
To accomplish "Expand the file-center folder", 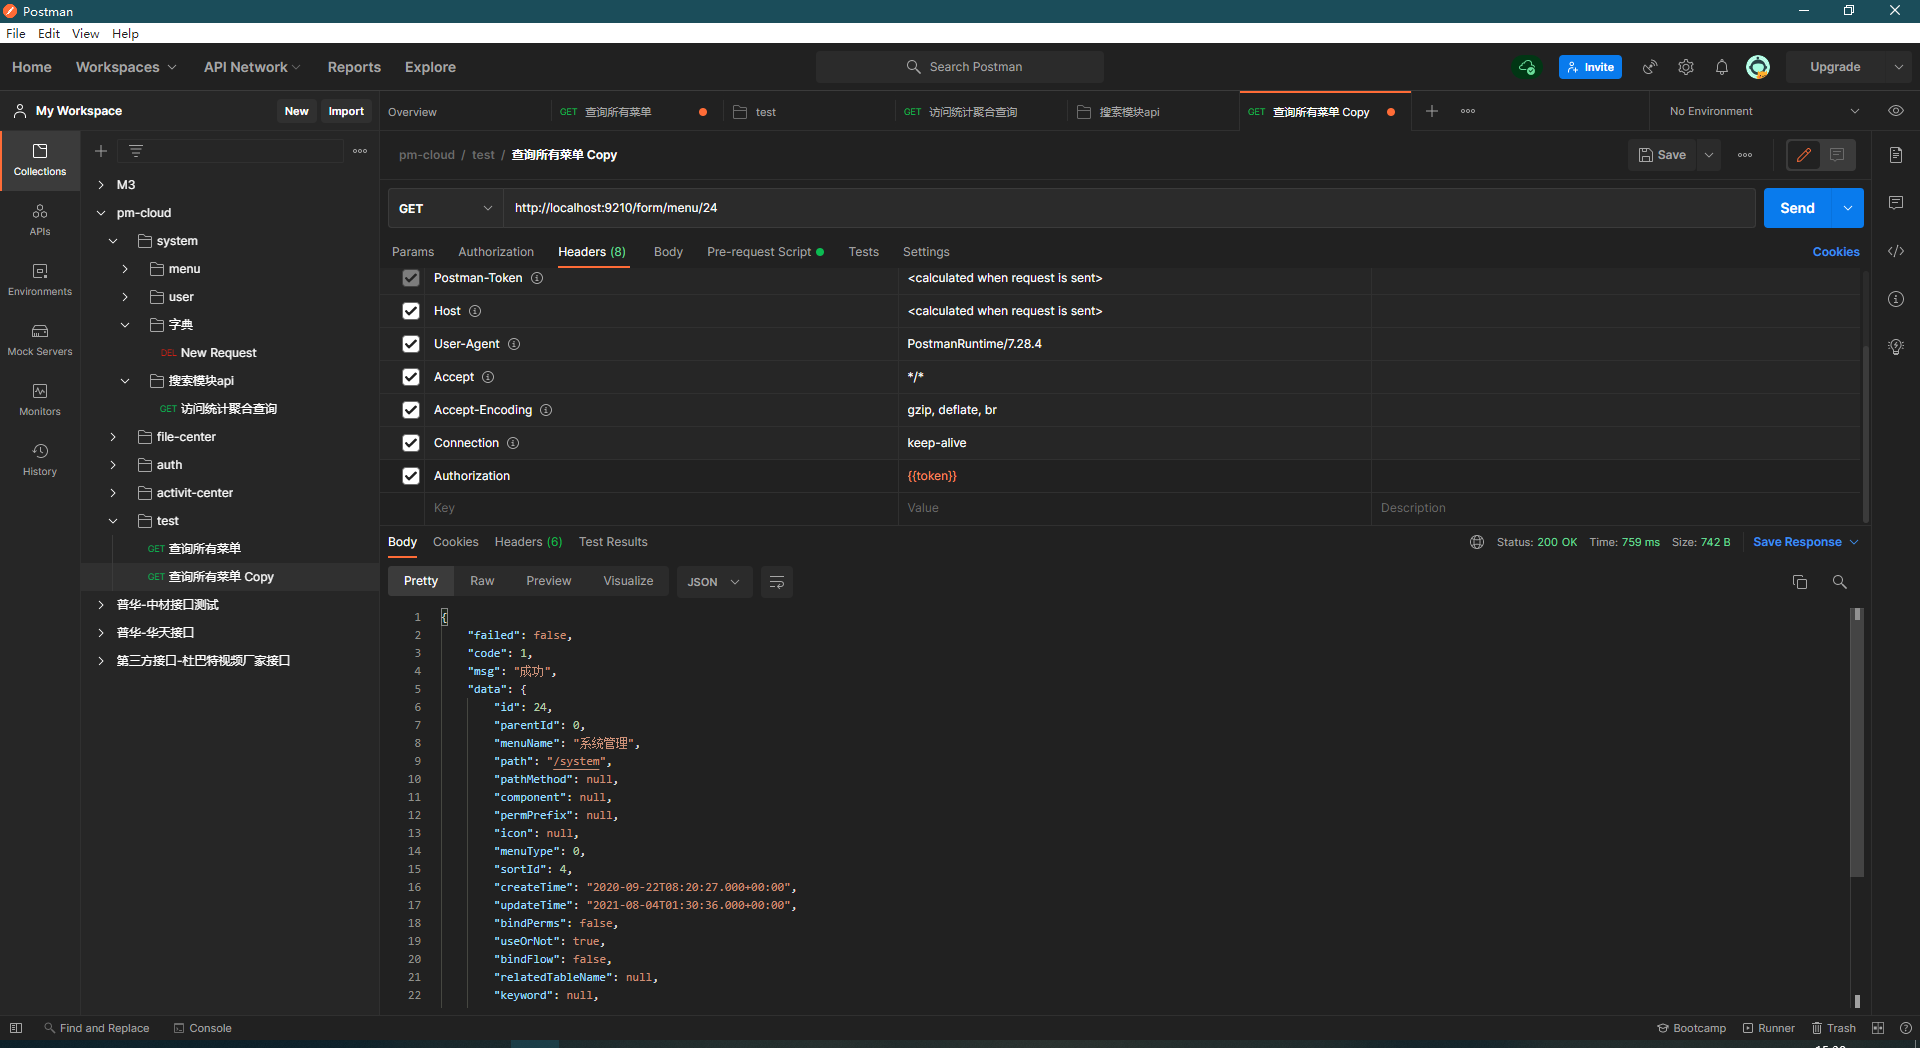I will point(113,437).
